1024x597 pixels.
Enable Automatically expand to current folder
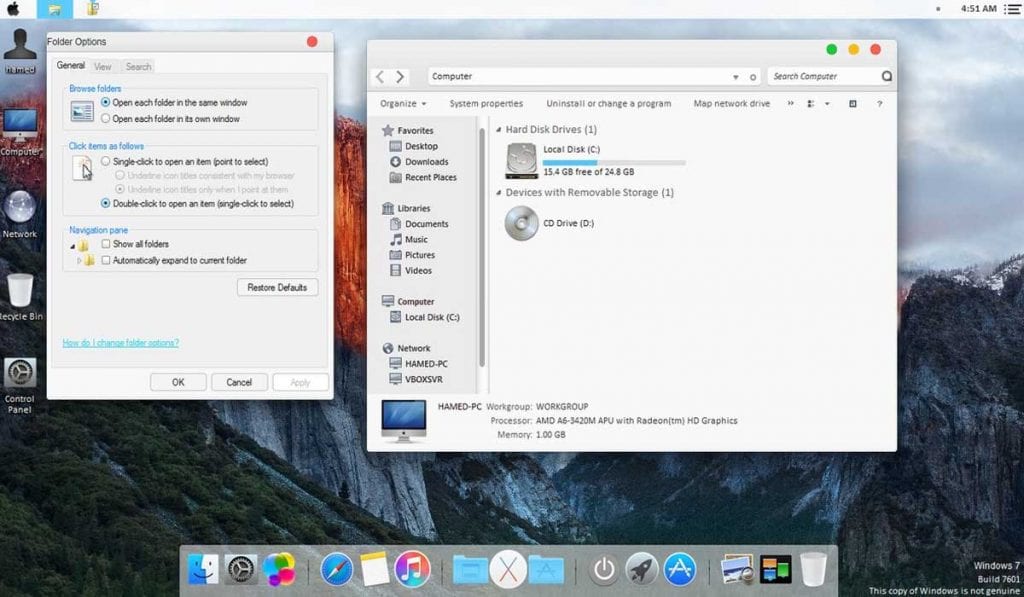click(106, 260)
